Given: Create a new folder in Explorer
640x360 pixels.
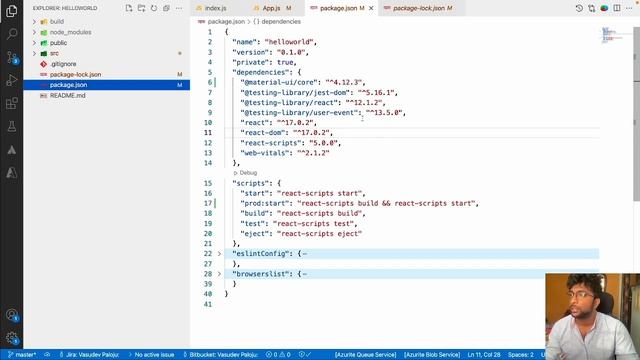Looking at the screenshot, I should coord(141,8).
